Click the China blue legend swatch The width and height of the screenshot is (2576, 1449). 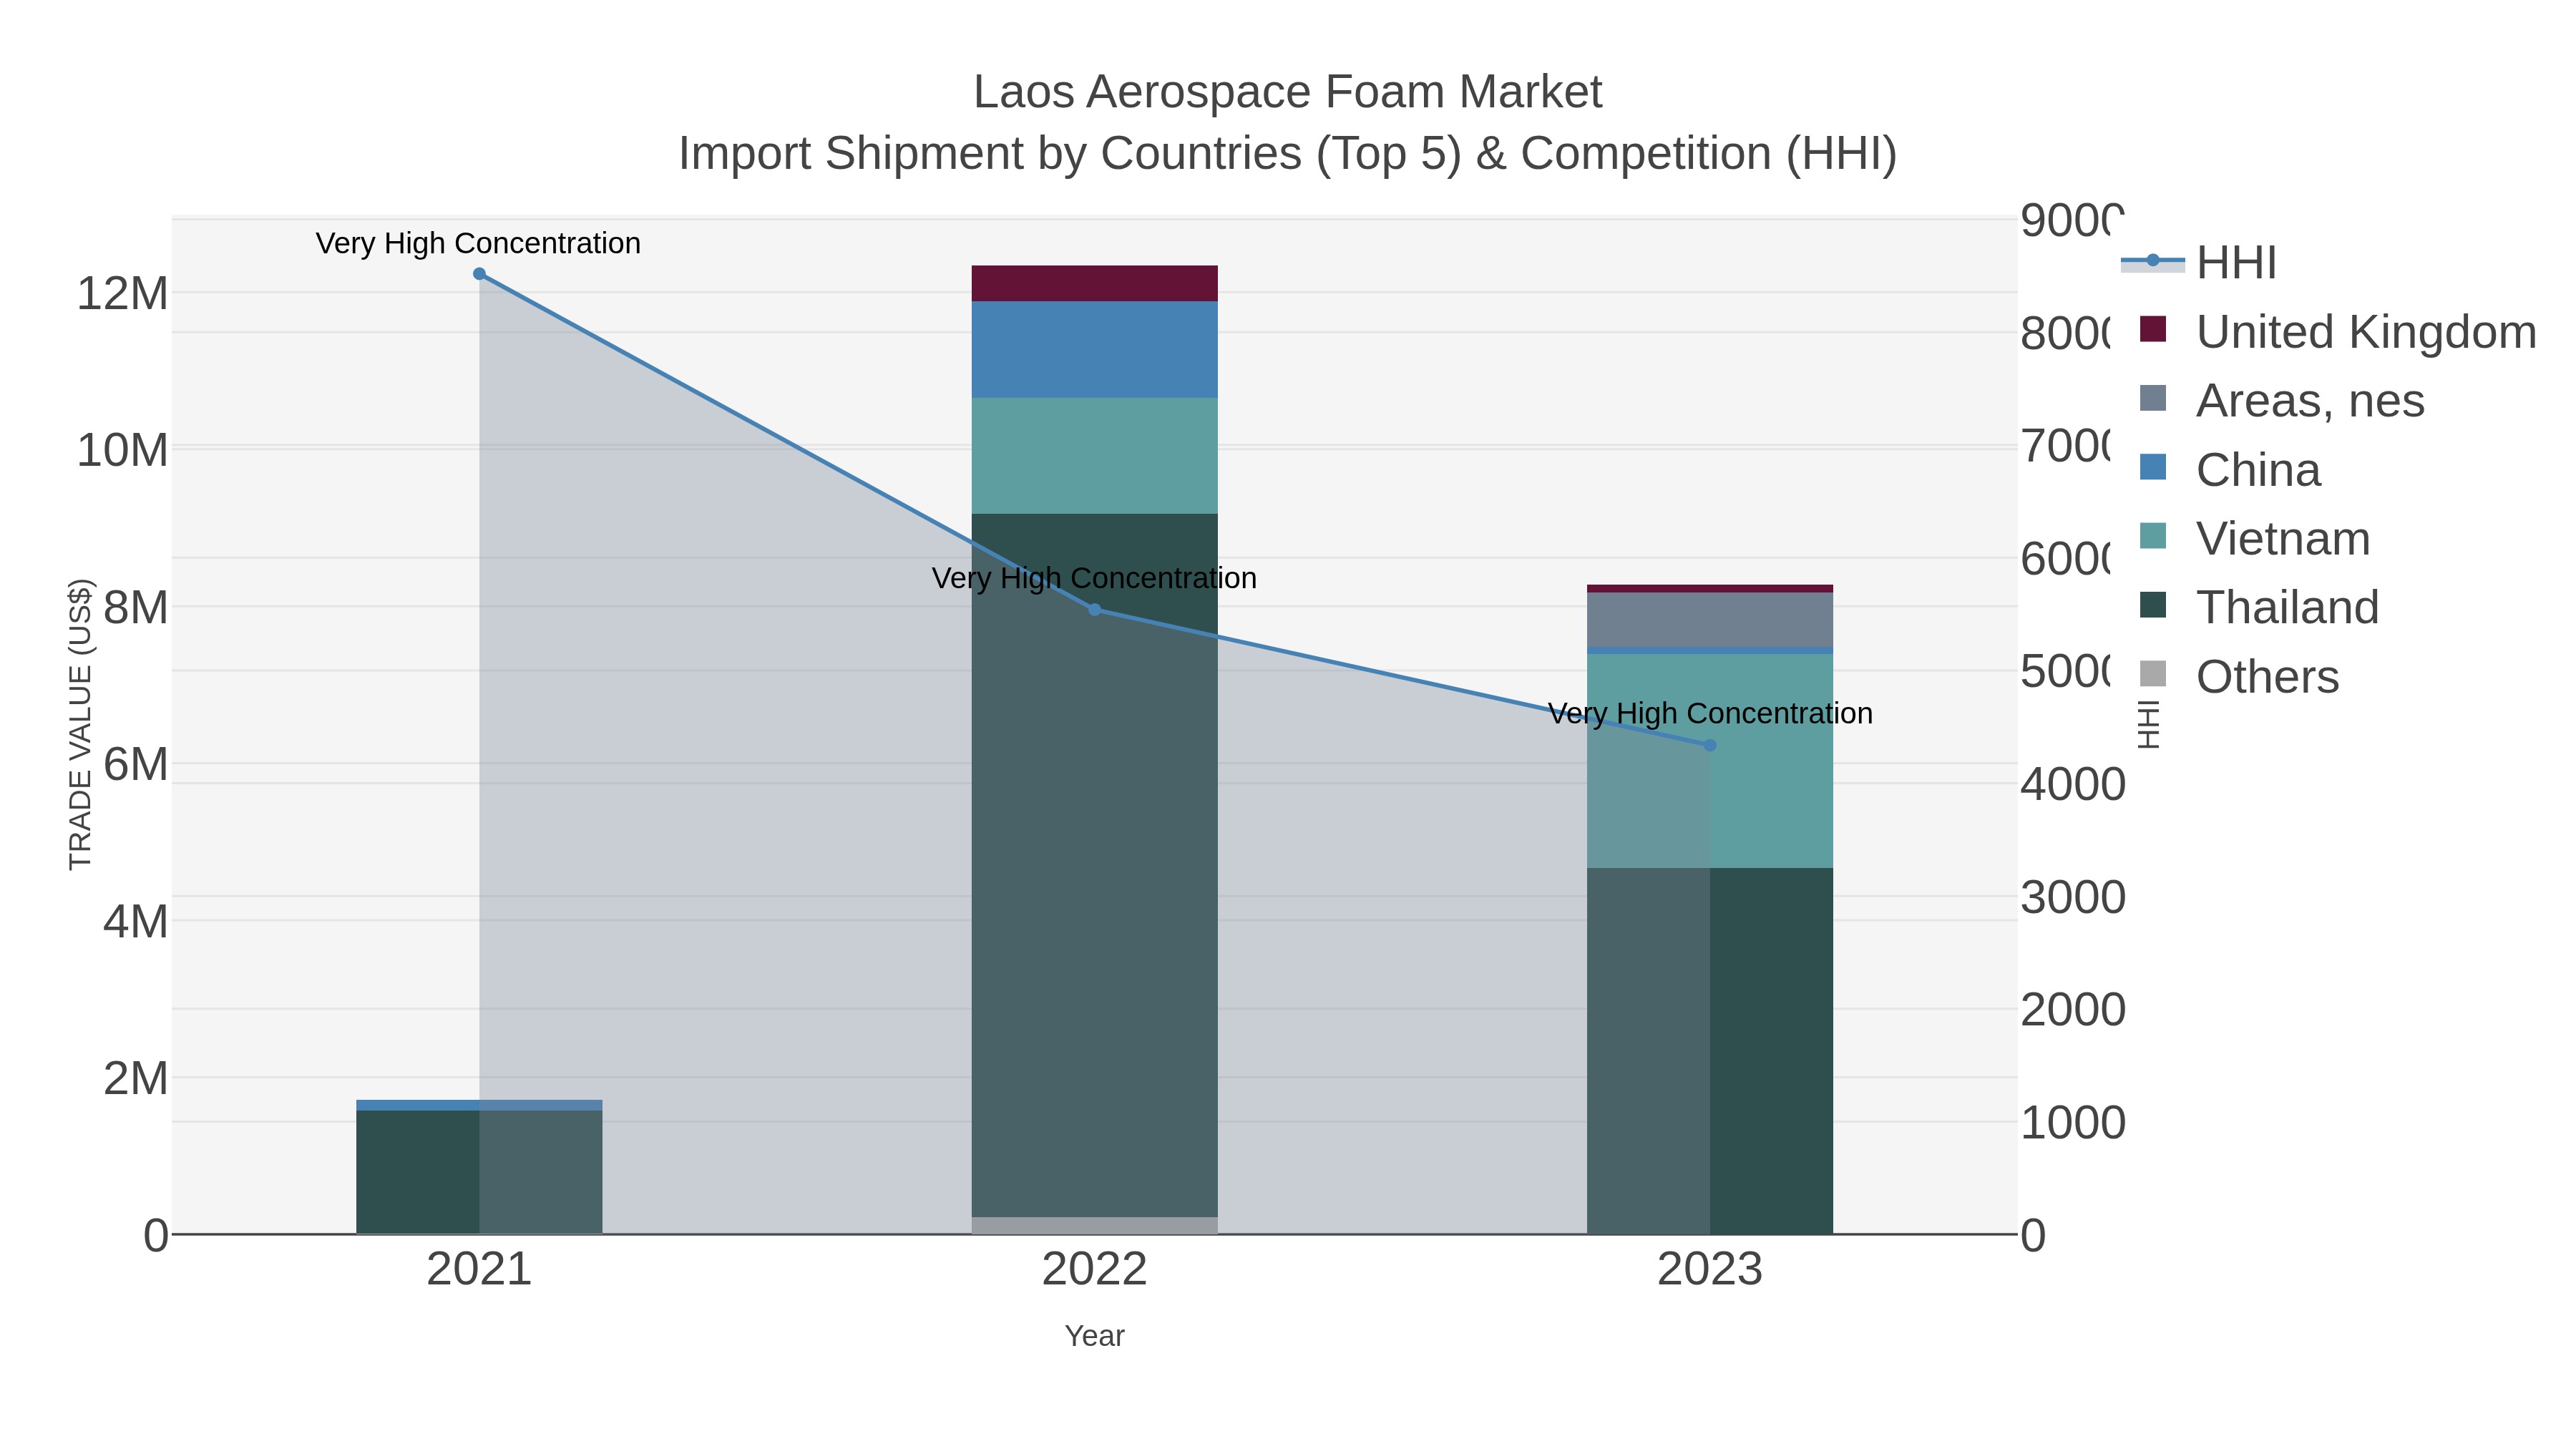tap(2153, 467)
